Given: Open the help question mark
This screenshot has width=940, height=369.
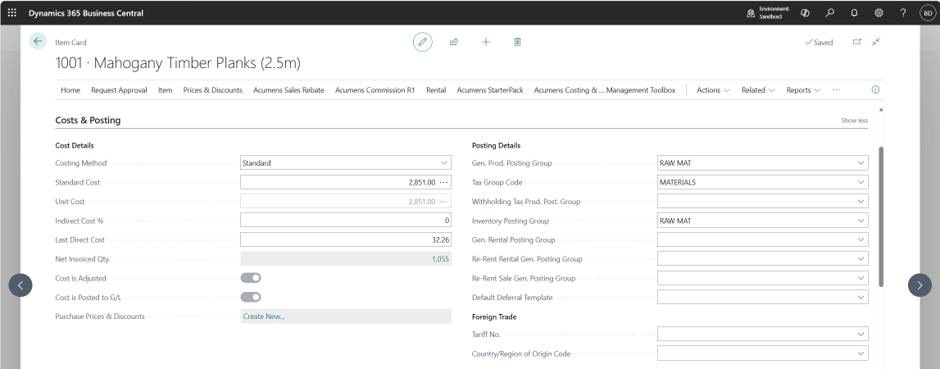Looking at the screenshot, I should click(903, 13).
